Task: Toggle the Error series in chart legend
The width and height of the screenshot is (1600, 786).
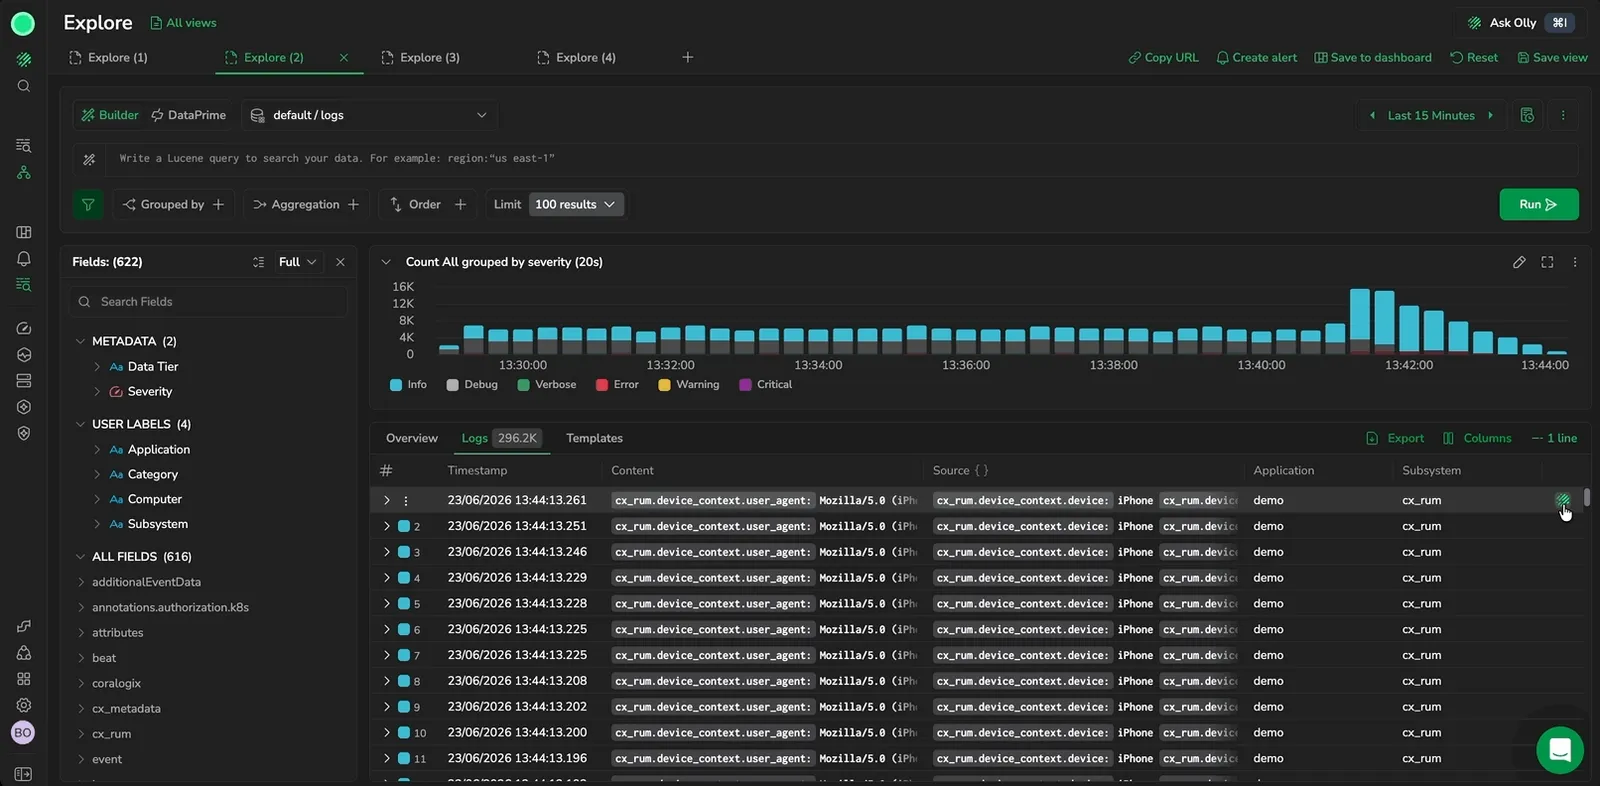Action: pyautogui.click(x=617, y=385)
